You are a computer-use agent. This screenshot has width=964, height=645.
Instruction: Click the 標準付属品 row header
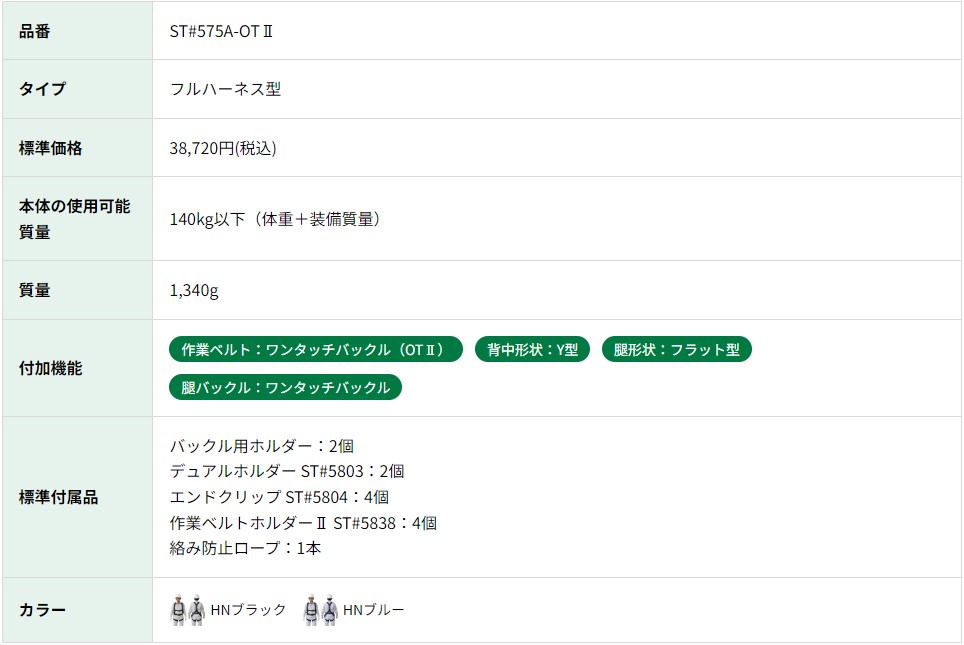[59, 497]
